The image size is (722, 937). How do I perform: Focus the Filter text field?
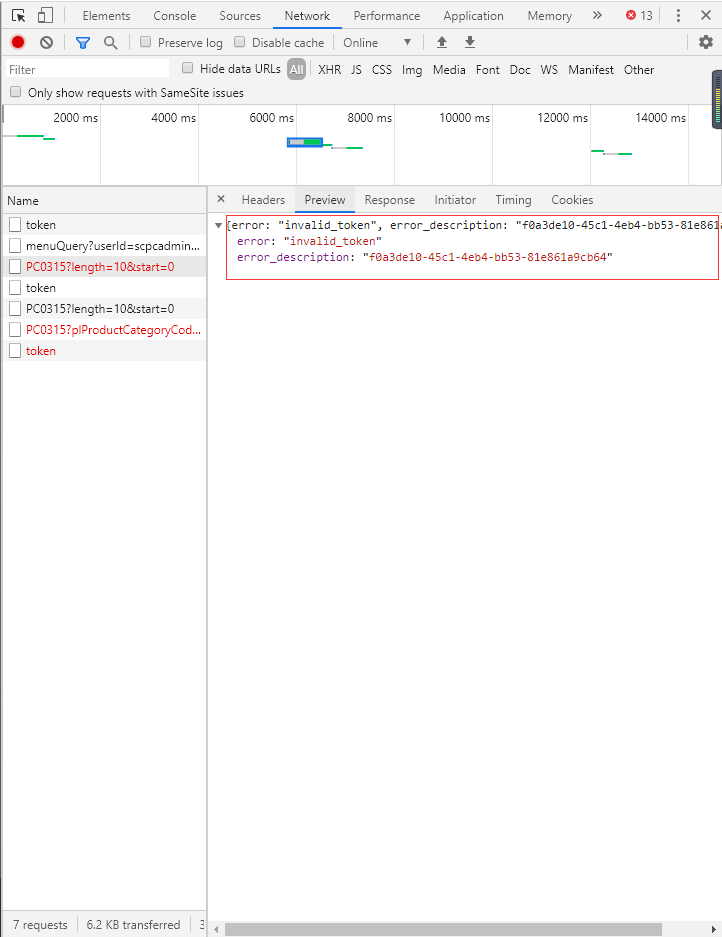87,69
